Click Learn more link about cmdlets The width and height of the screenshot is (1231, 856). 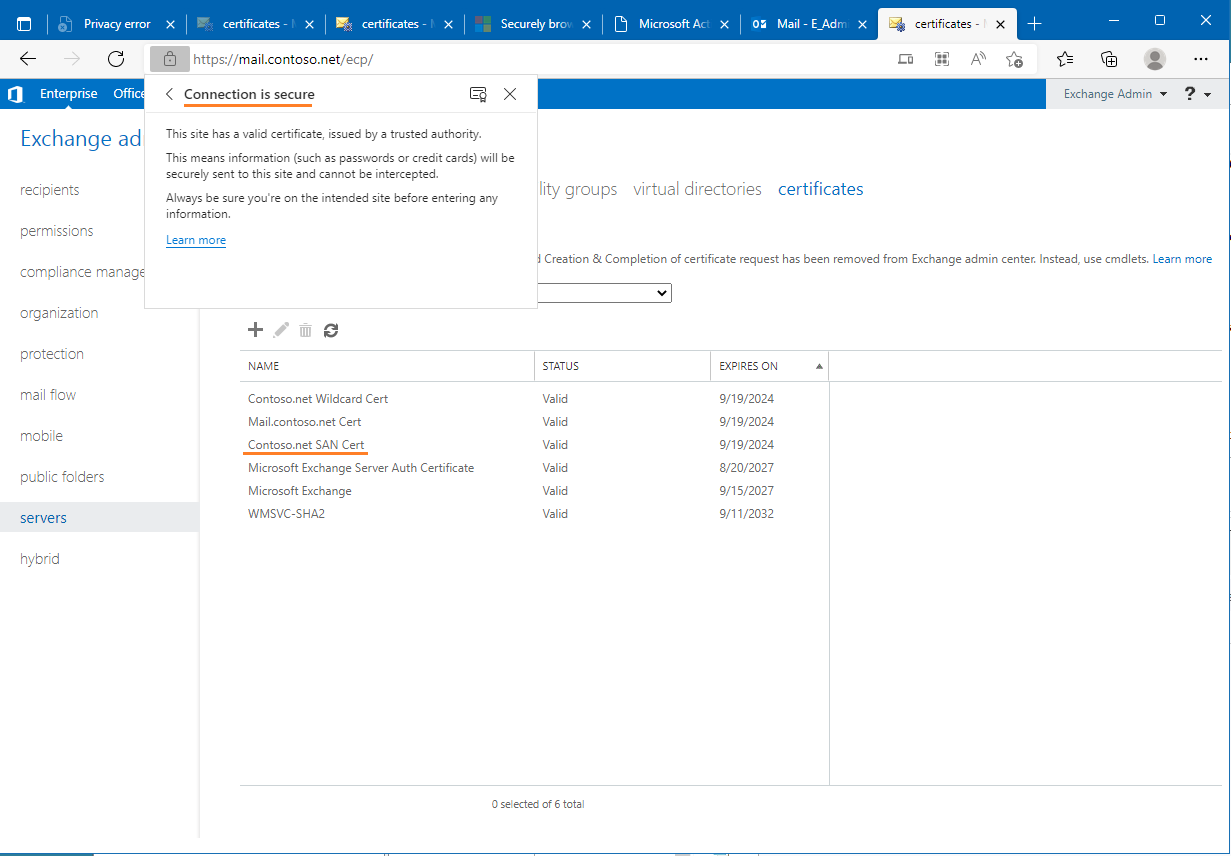1182,259
